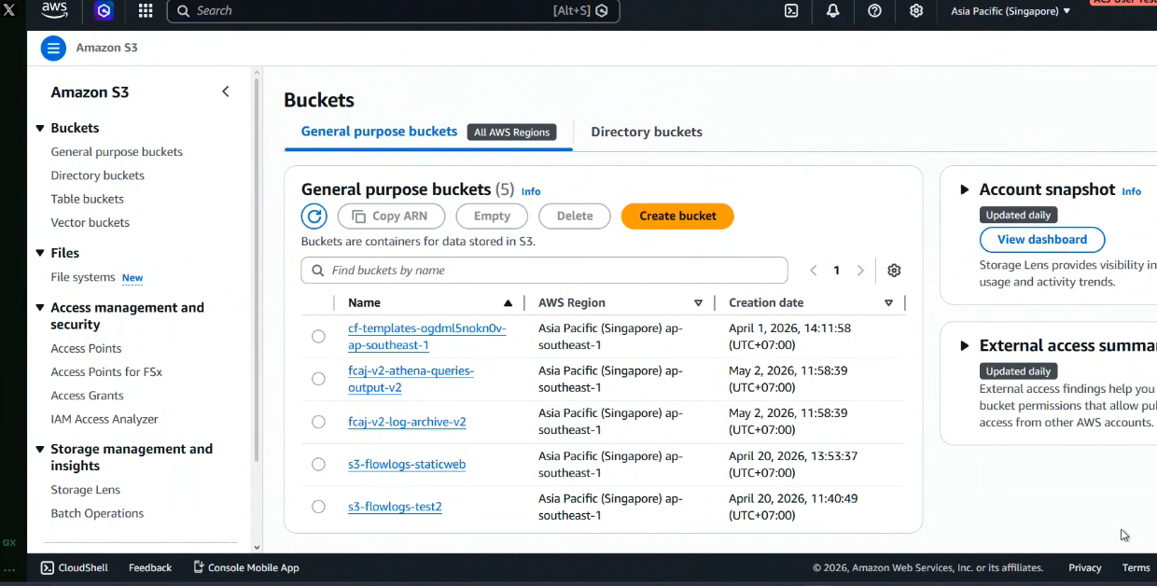Screen dimensions: 1157x586
Task: Click the Delete button
Action: pos(575,216)
